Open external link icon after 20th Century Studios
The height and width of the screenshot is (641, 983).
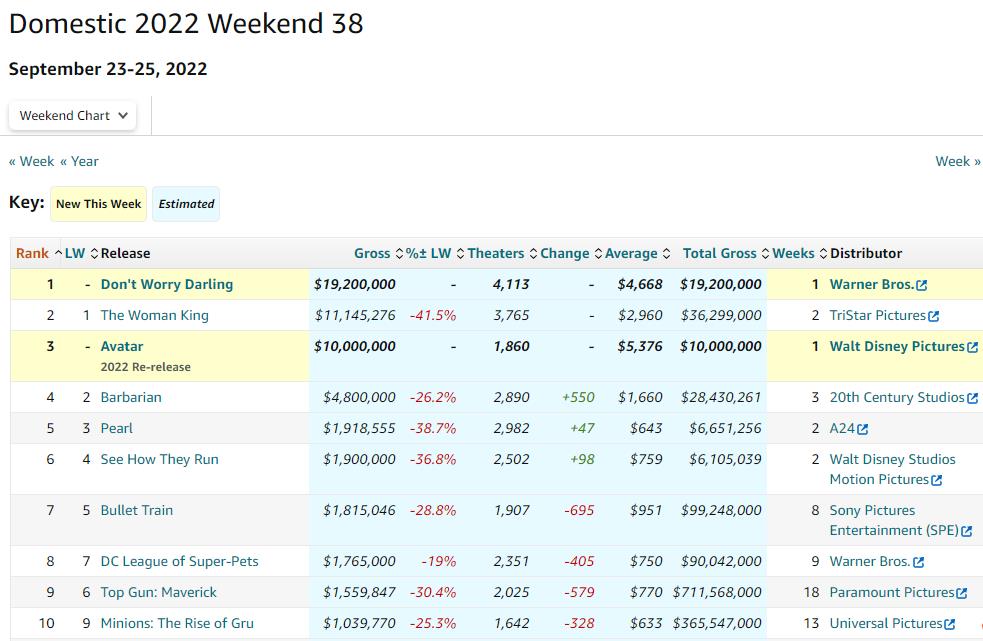click(972, 398)
